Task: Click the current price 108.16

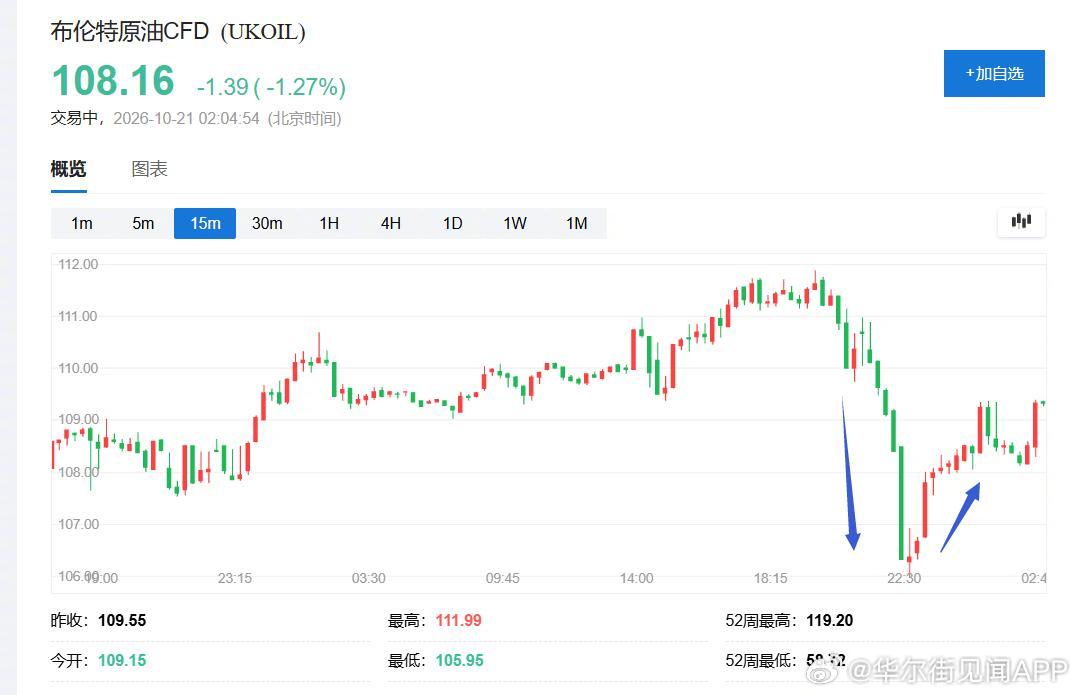Action: coord(113,80)
